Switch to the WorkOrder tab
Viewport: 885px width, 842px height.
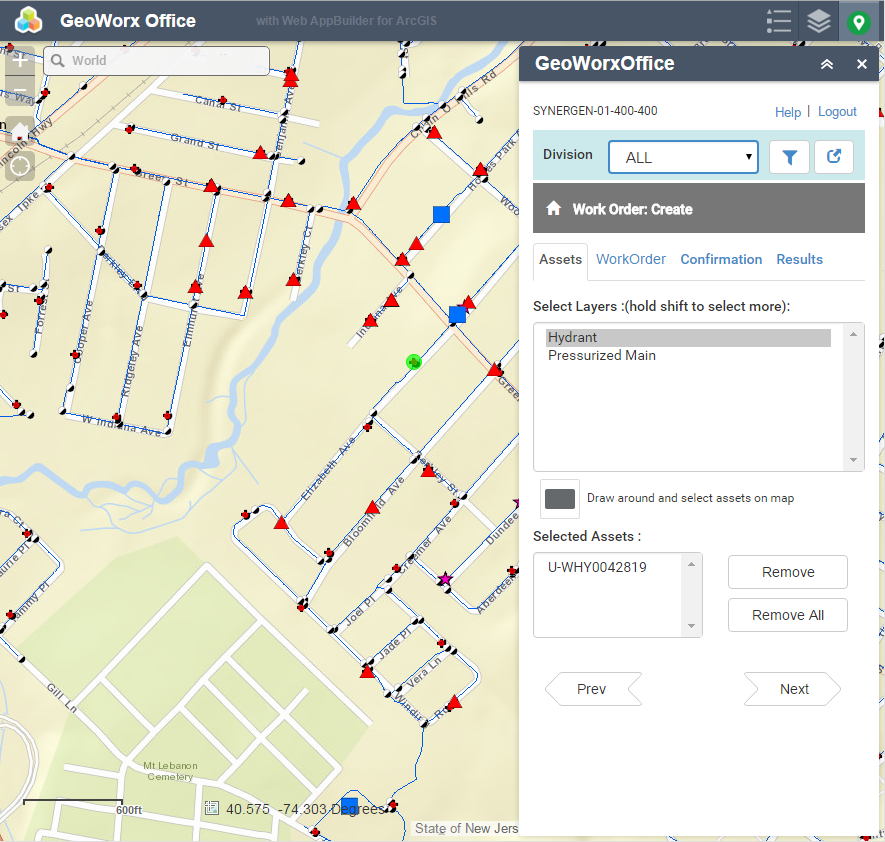[x=631, y=259]
